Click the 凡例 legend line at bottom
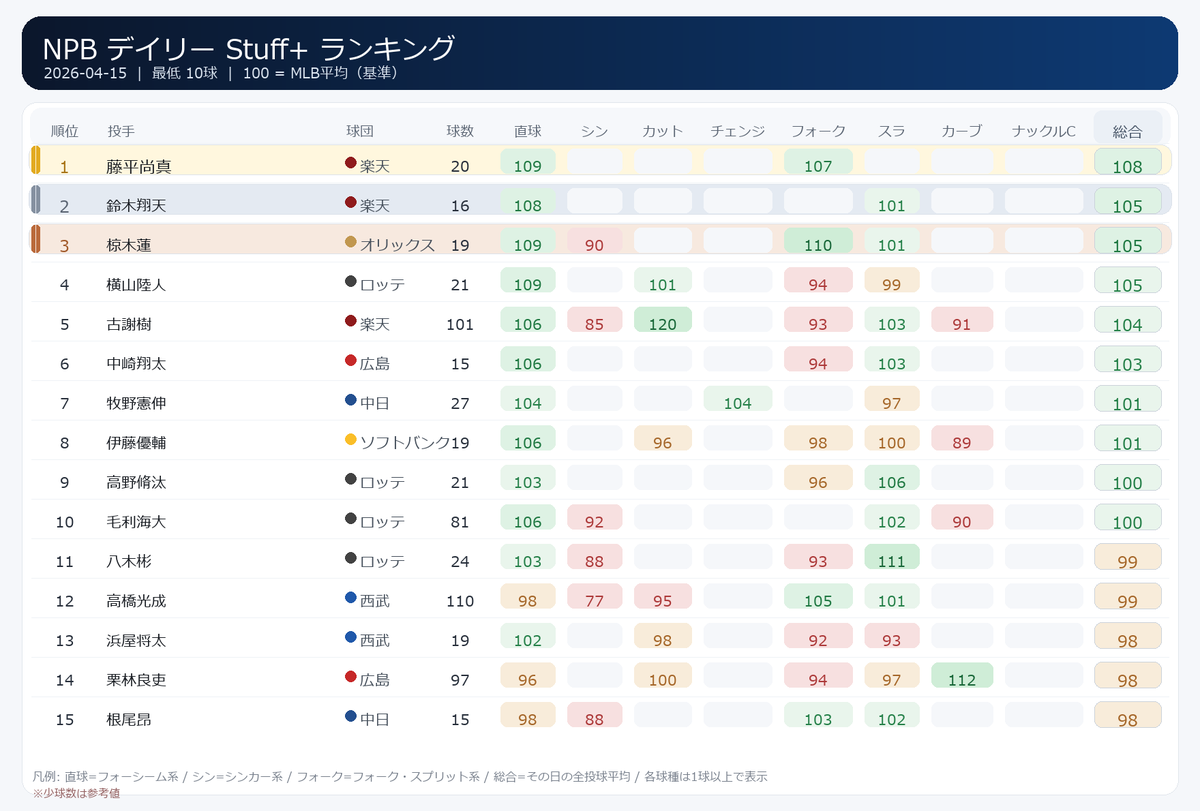The image size is (1200, 811). 400,777
